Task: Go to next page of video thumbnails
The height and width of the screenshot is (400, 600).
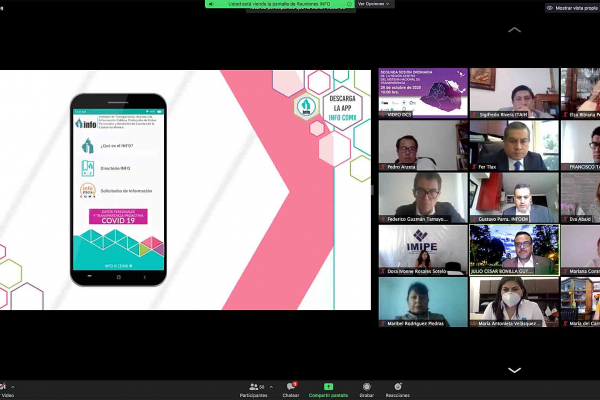Action: coord(514,370)
